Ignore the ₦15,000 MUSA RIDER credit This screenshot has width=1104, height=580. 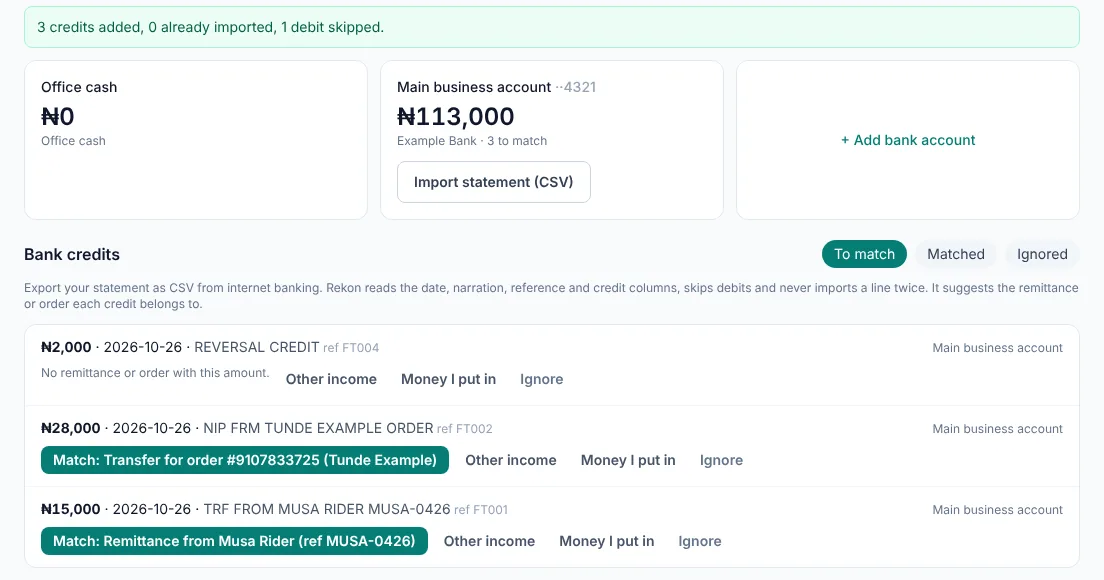point(700,541)
